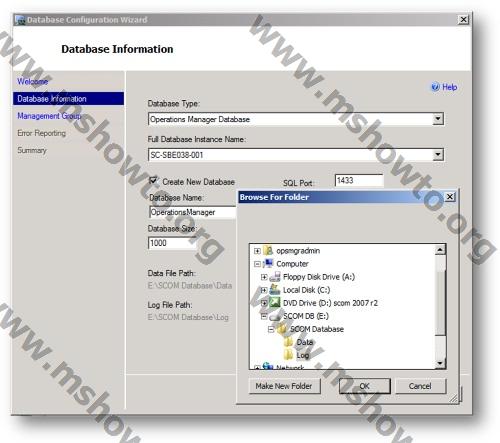Expand the opsmgradmin tree node

[x=257, y=251]
